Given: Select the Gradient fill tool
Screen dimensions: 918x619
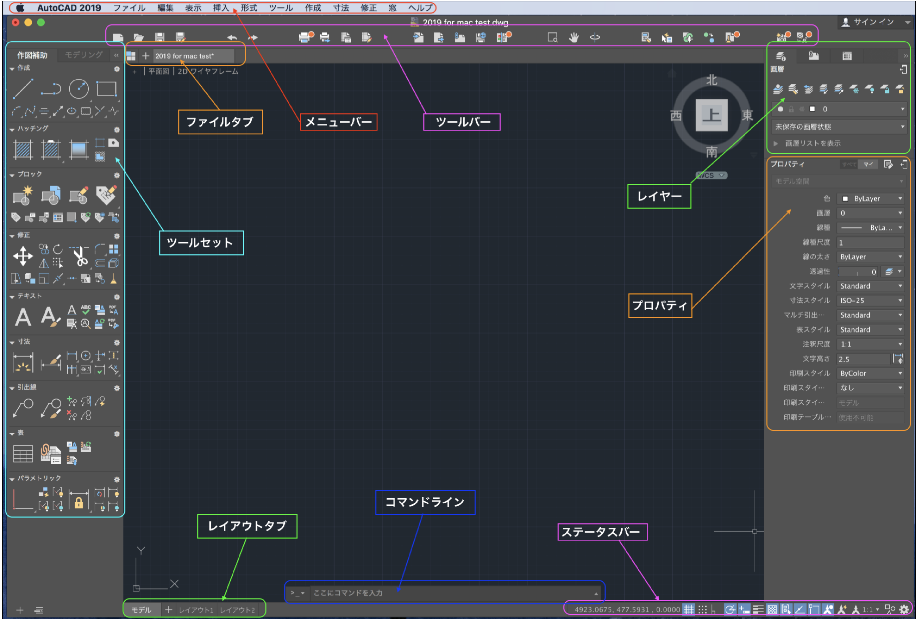Looking at the screenshot, I should pos(79,150).
